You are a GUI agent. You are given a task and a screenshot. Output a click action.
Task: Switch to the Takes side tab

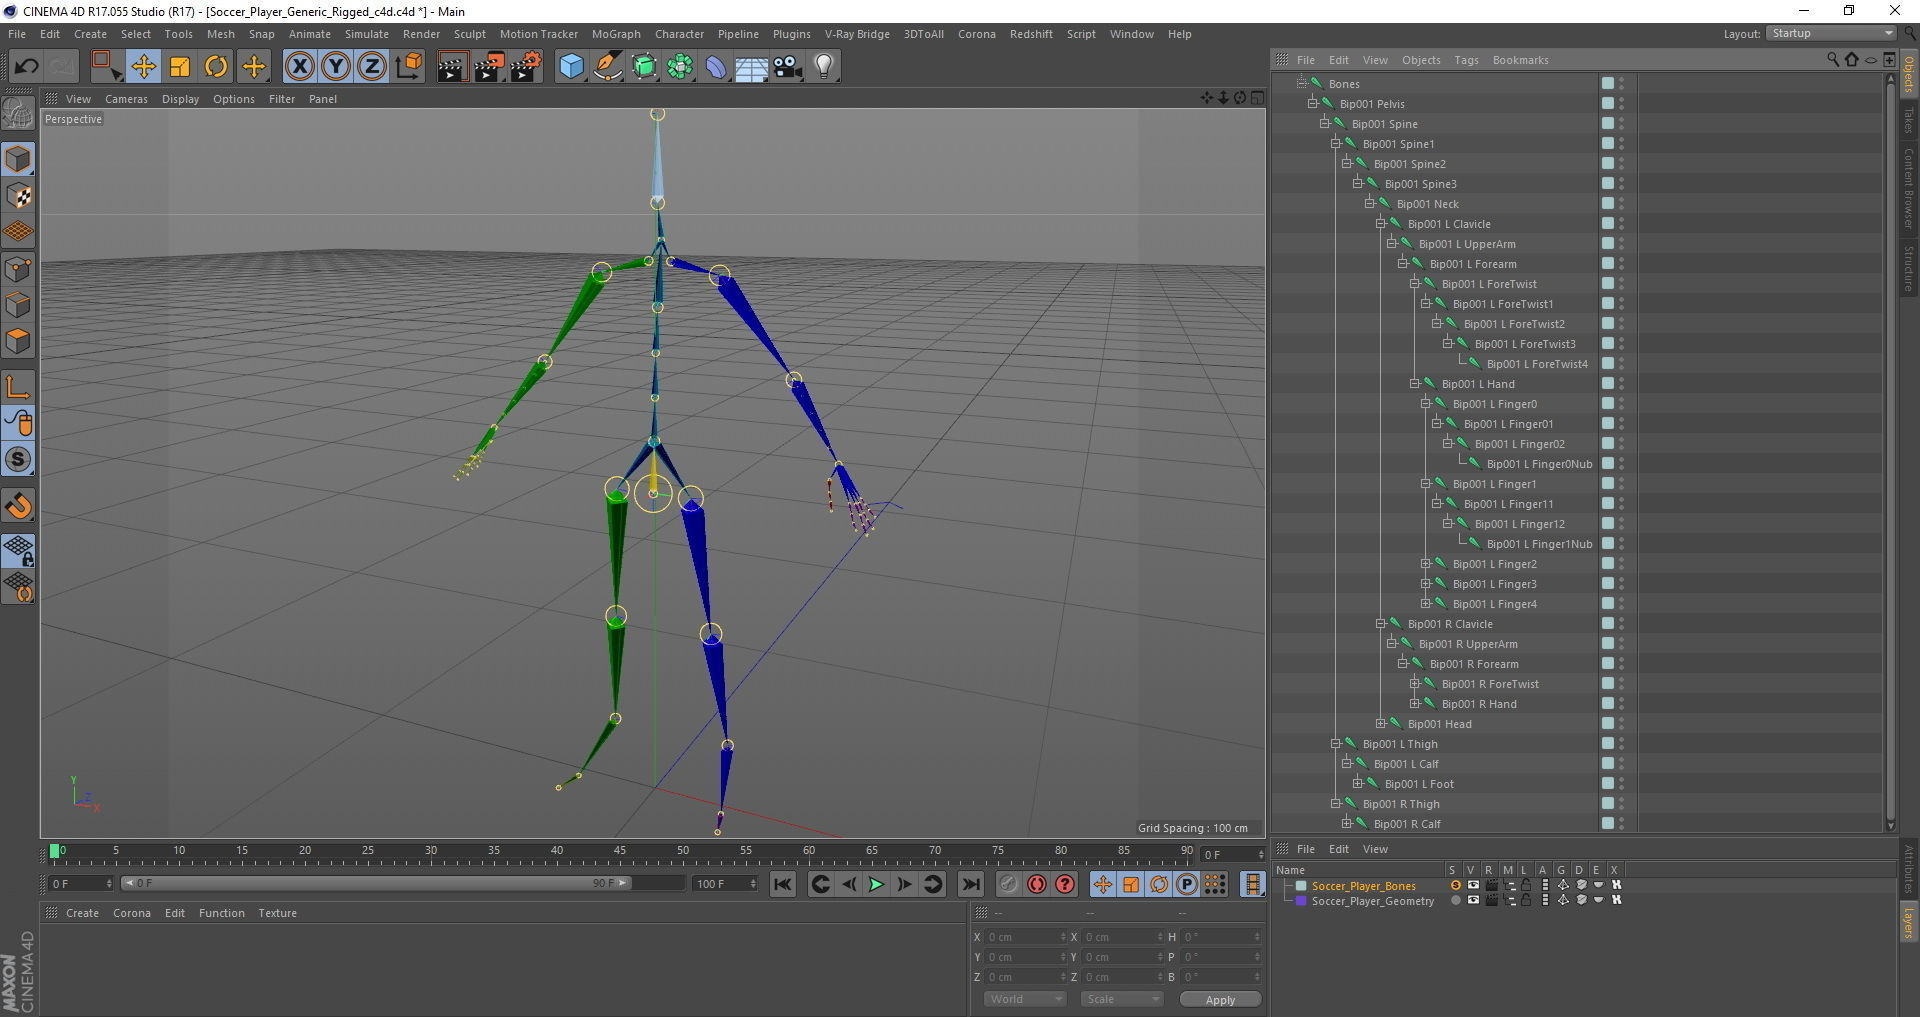[1909, 120]
